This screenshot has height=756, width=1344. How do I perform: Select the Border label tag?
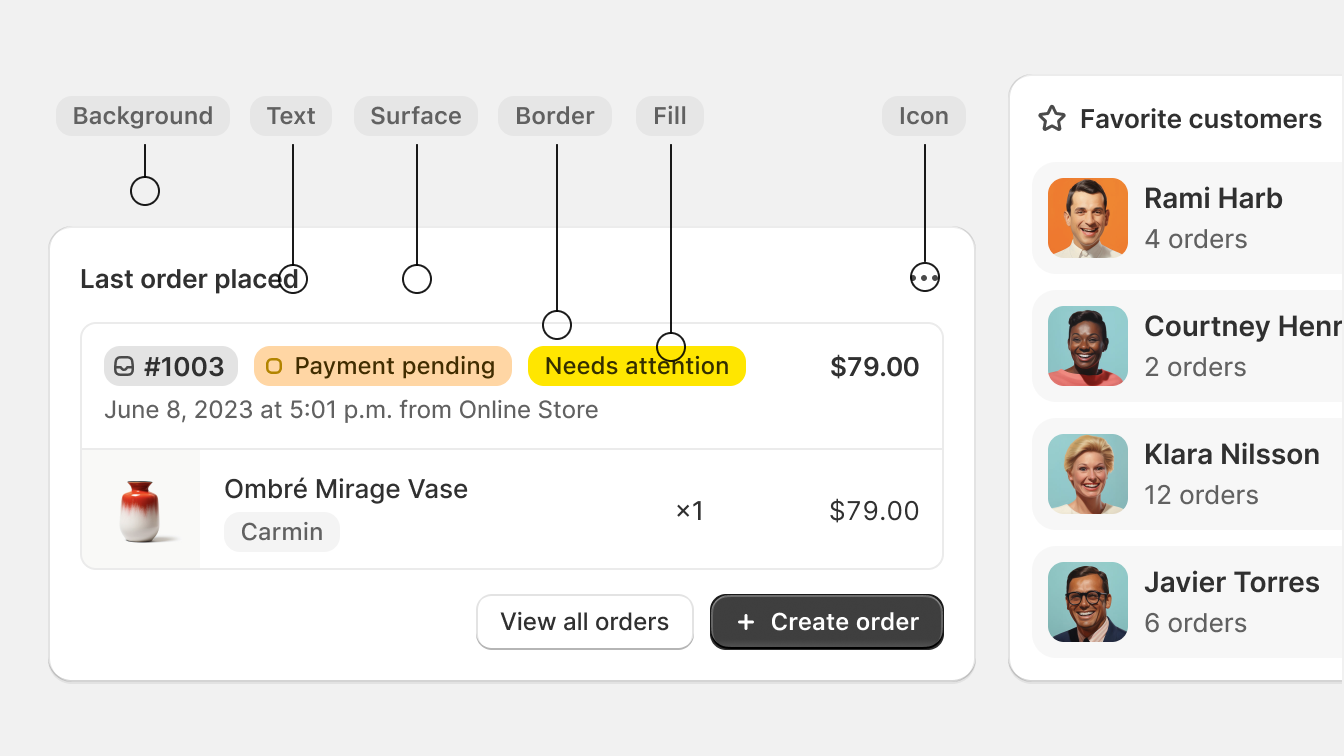(555, 116)
